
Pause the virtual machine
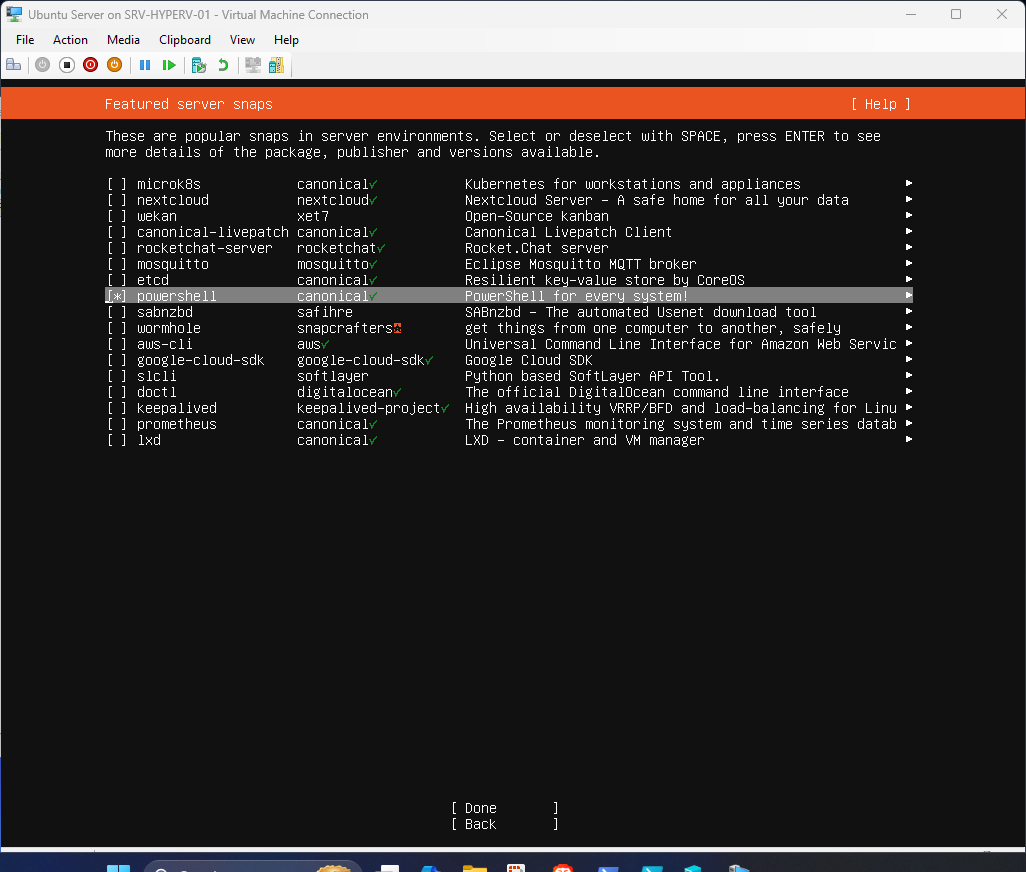pos(145,64)
